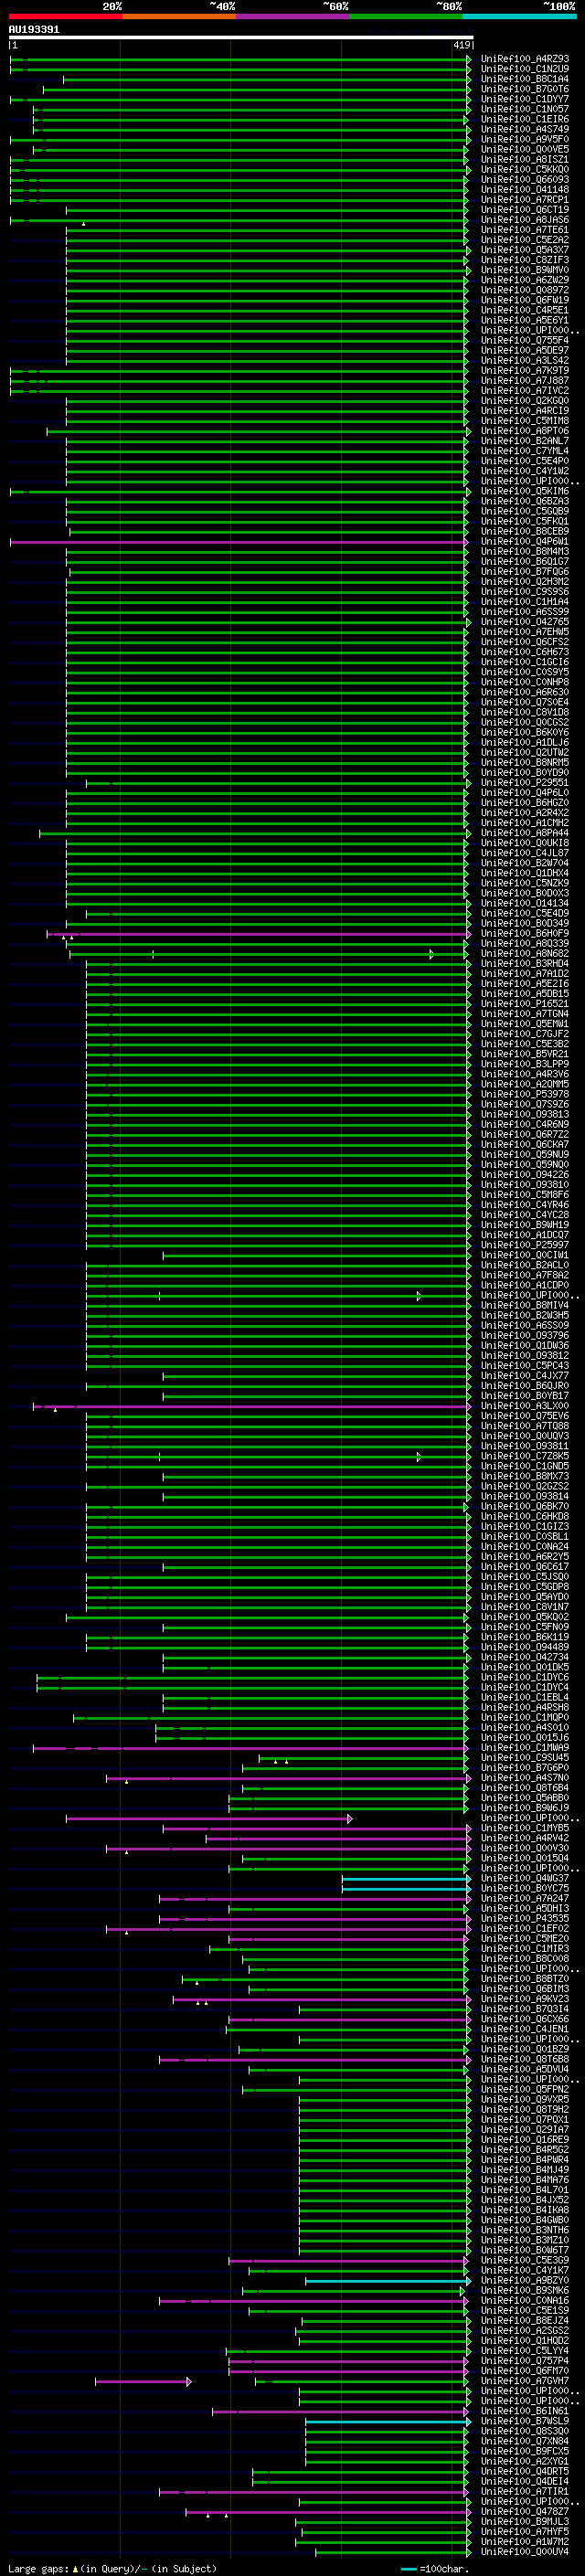This screenshot has width=585, height=2576.
Task: Select label UniRef100_Q6CX66
Action: click(525, 2020)
